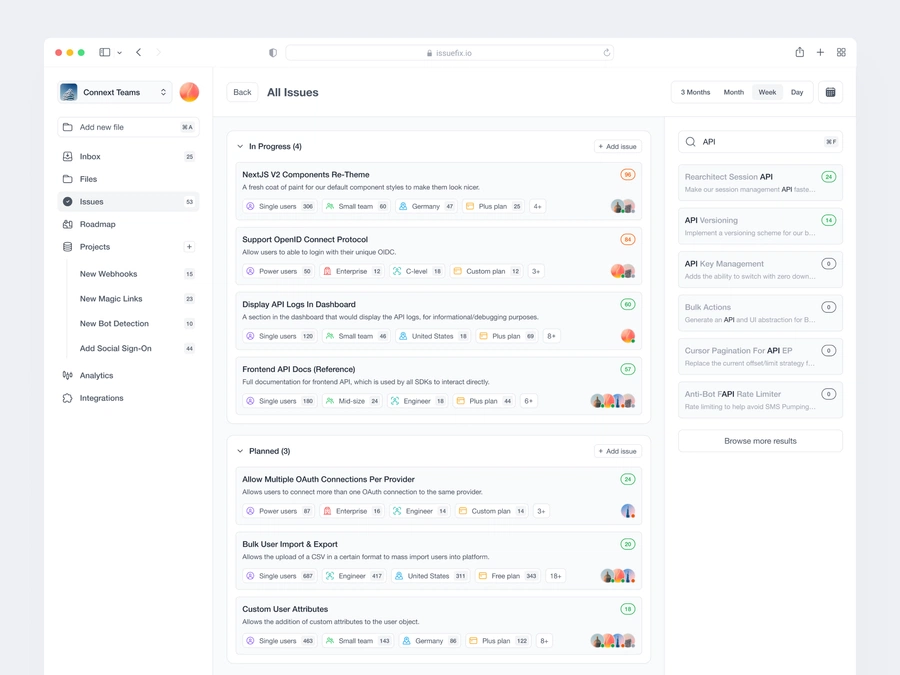900x675 pixels.
Task: Add a new project with plus icon
Action: point(189,247)
